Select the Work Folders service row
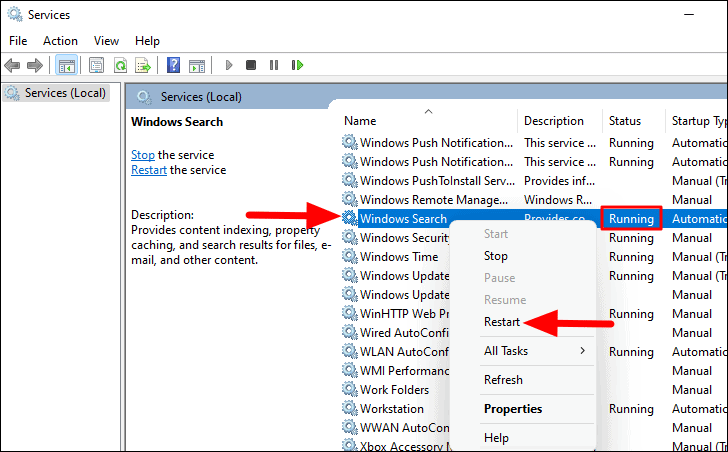 [x=394, y=390]
